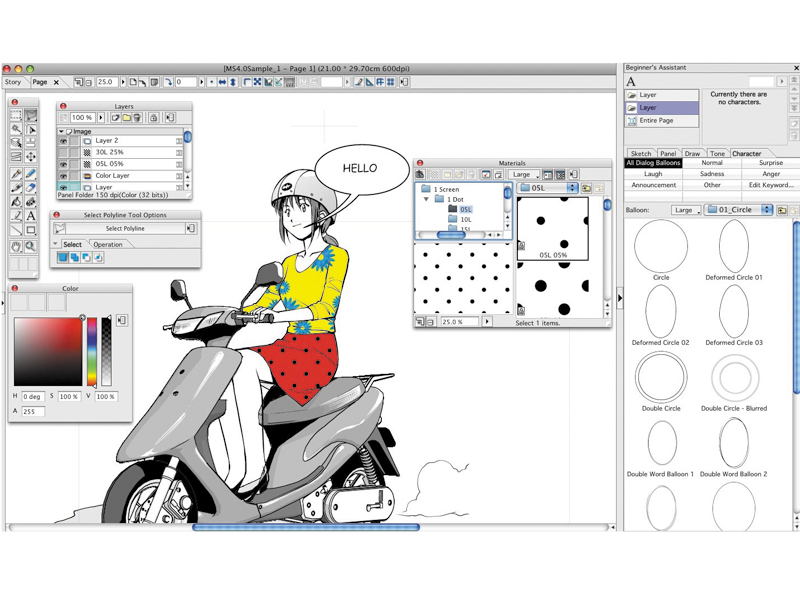Toggle visibility of Color Layer

click(x=63, y=176)
